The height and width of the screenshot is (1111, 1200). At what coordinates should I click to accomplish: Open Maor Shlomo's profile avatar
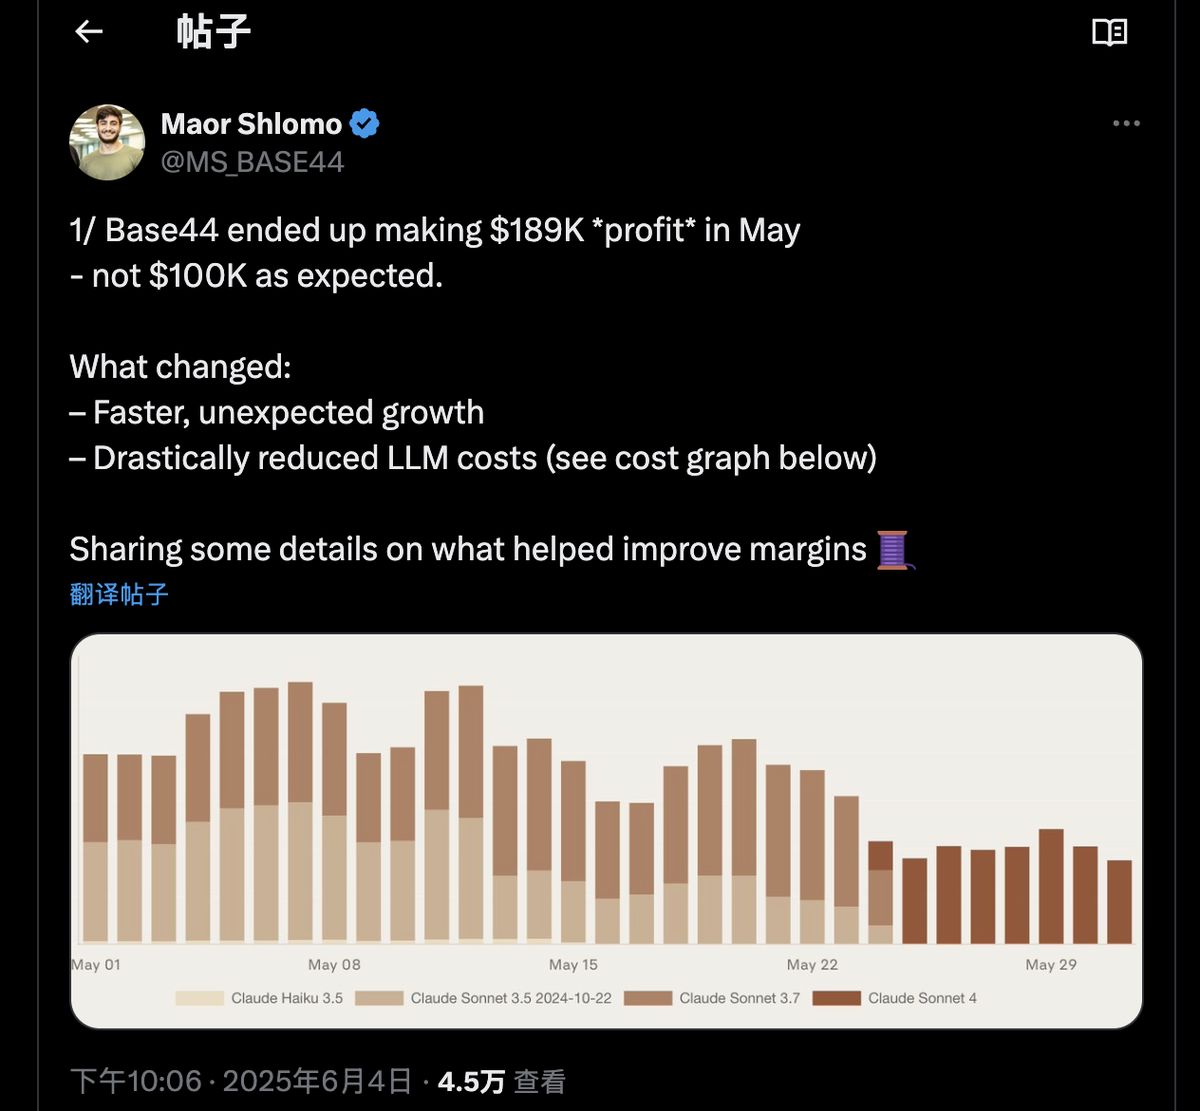107,142
